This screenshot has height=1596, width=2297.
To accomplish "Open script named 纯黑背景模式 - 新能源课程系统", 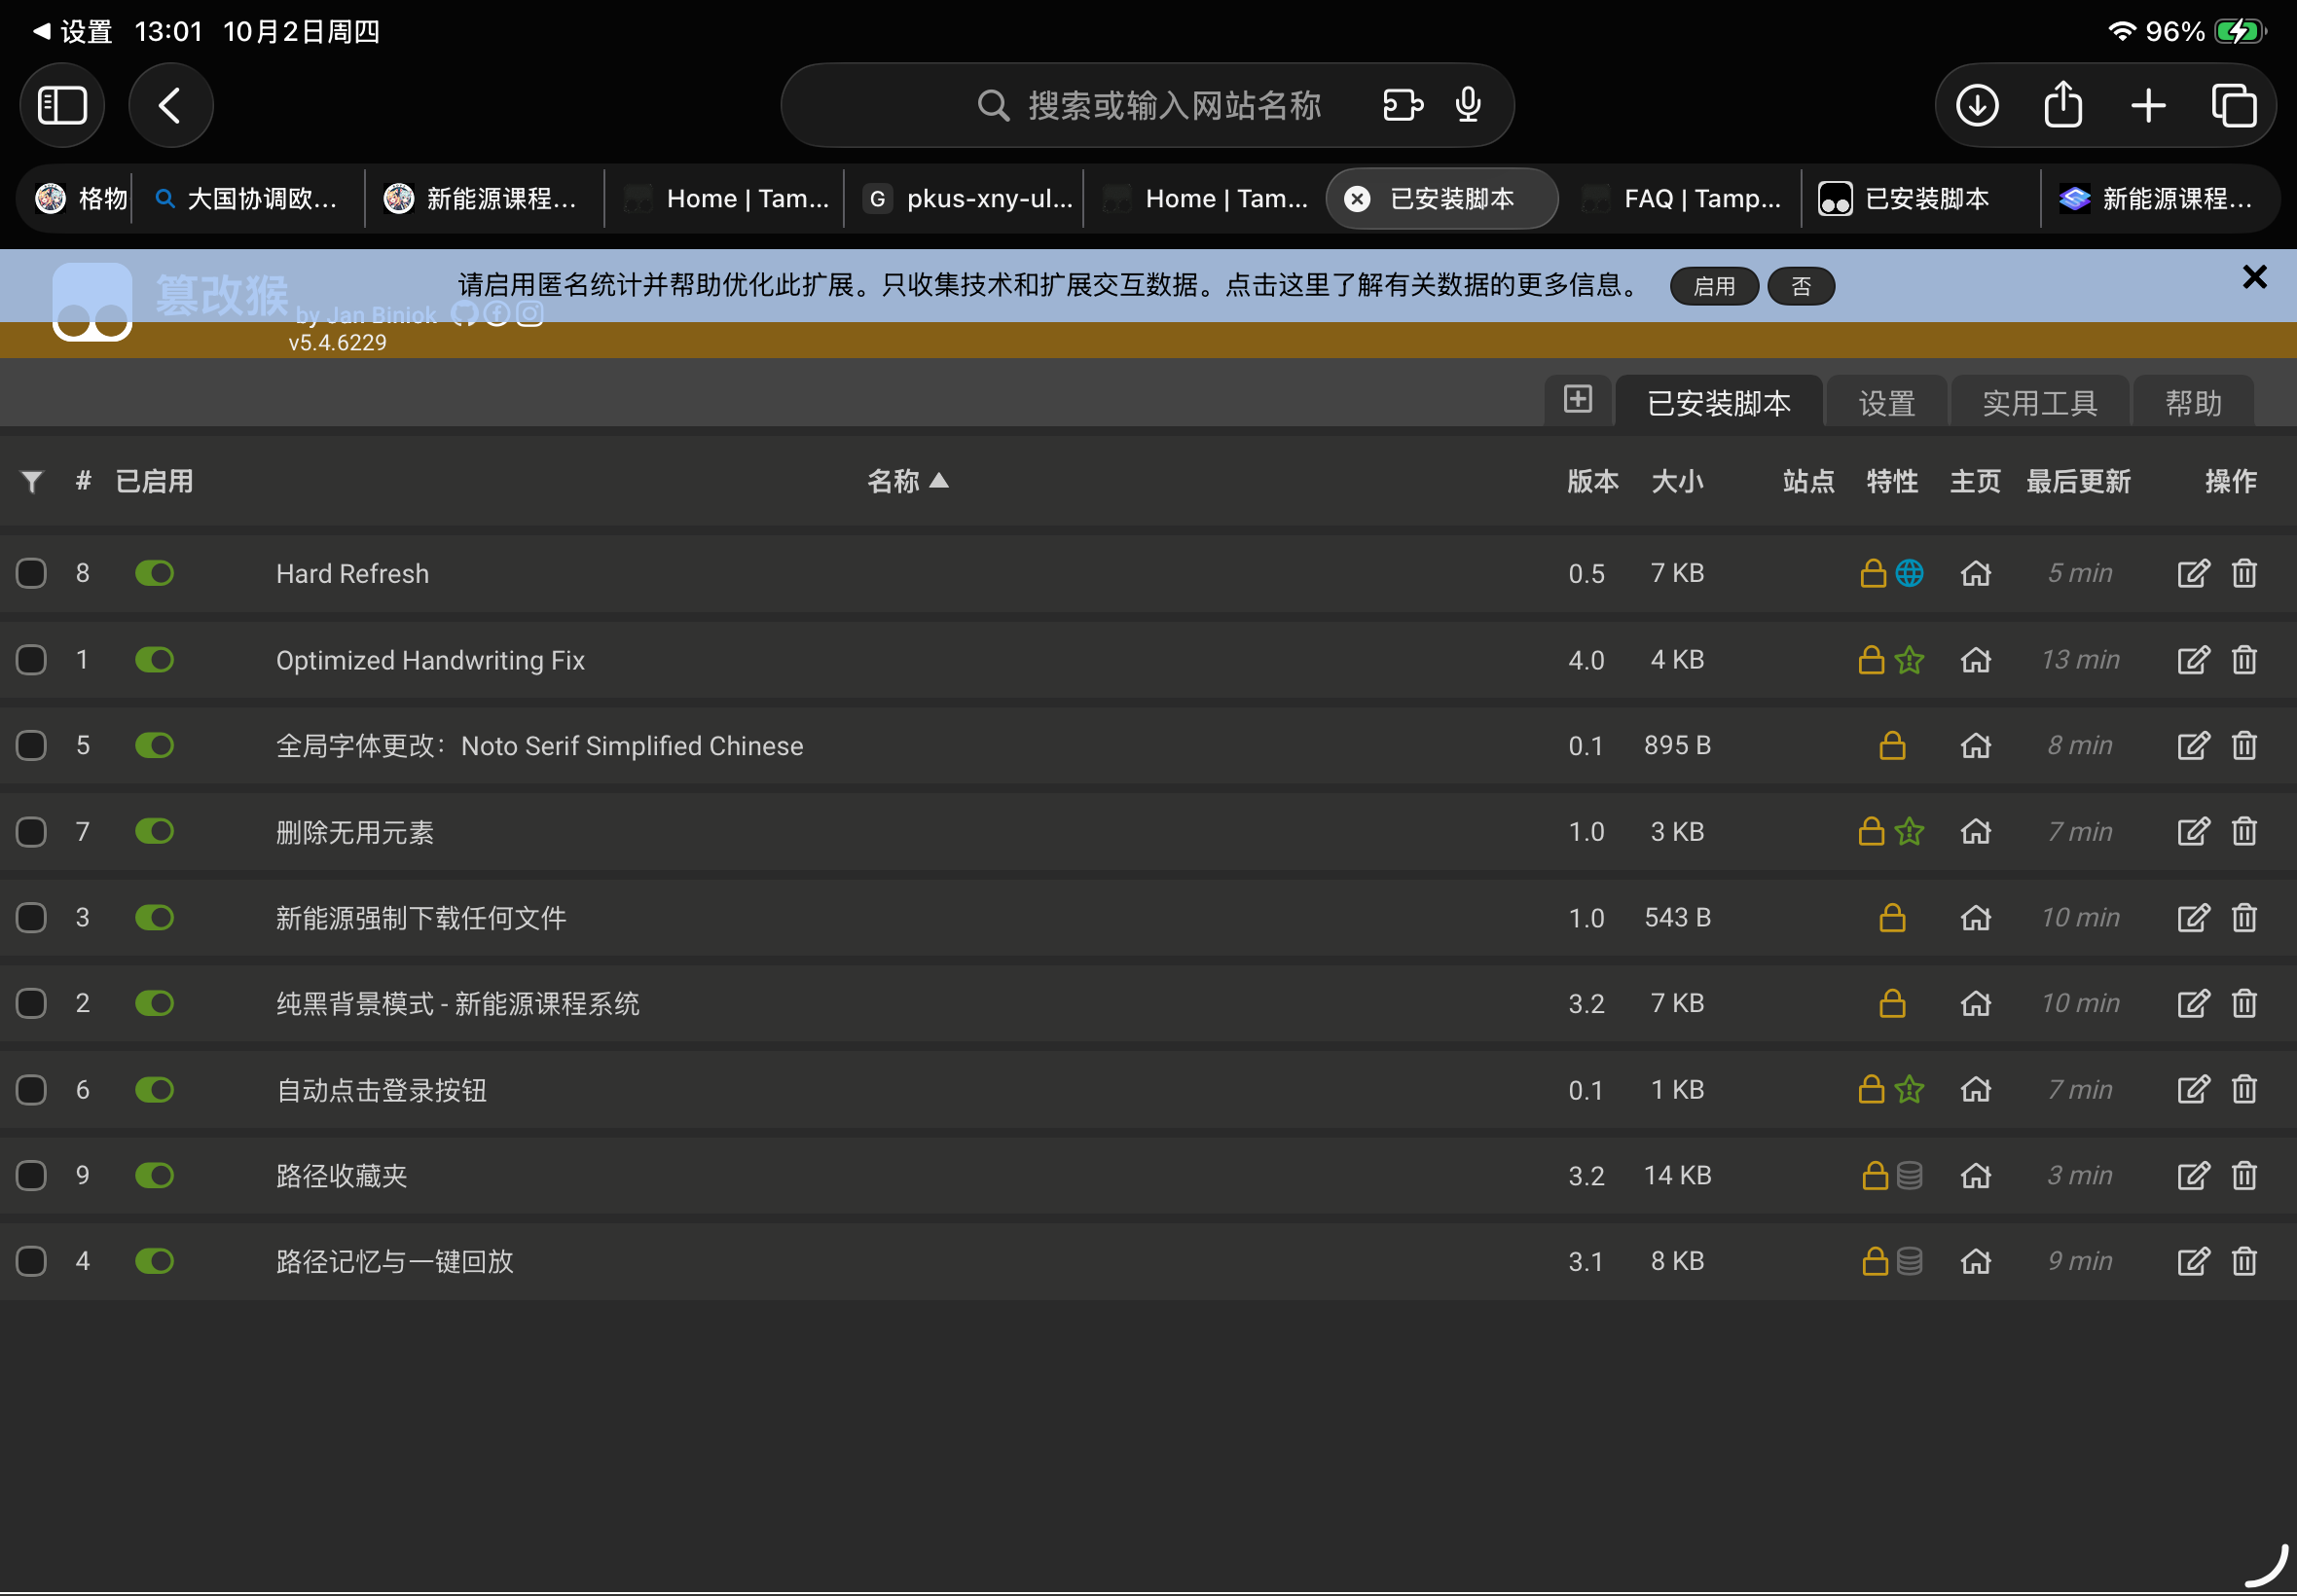I will pyautogui.click(x=457, y=1003).
